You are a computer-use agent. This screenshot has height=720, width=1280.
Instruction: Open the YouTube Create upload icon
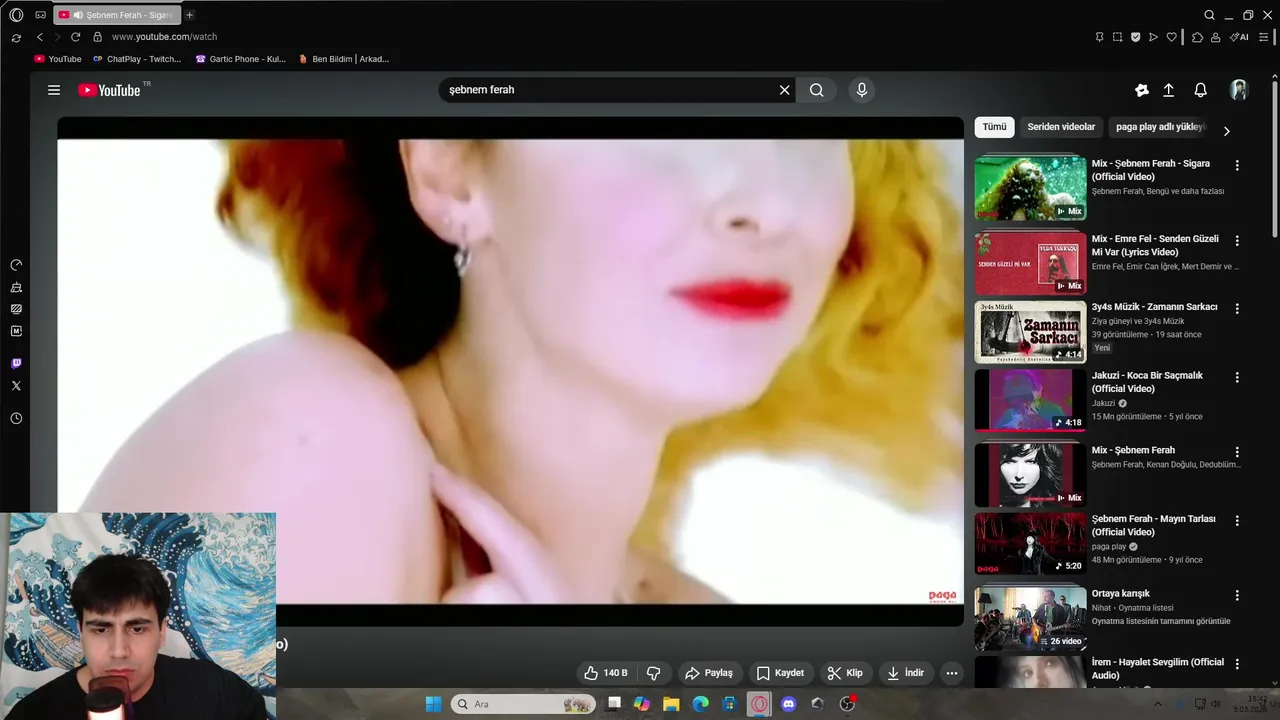[x=1168, y=90]
